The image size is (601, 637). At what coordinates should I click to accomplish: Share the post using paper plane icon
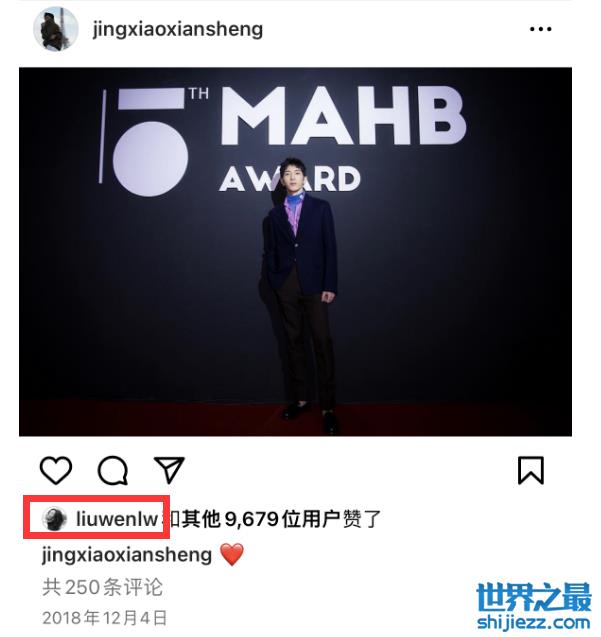[x=169, y=470]
